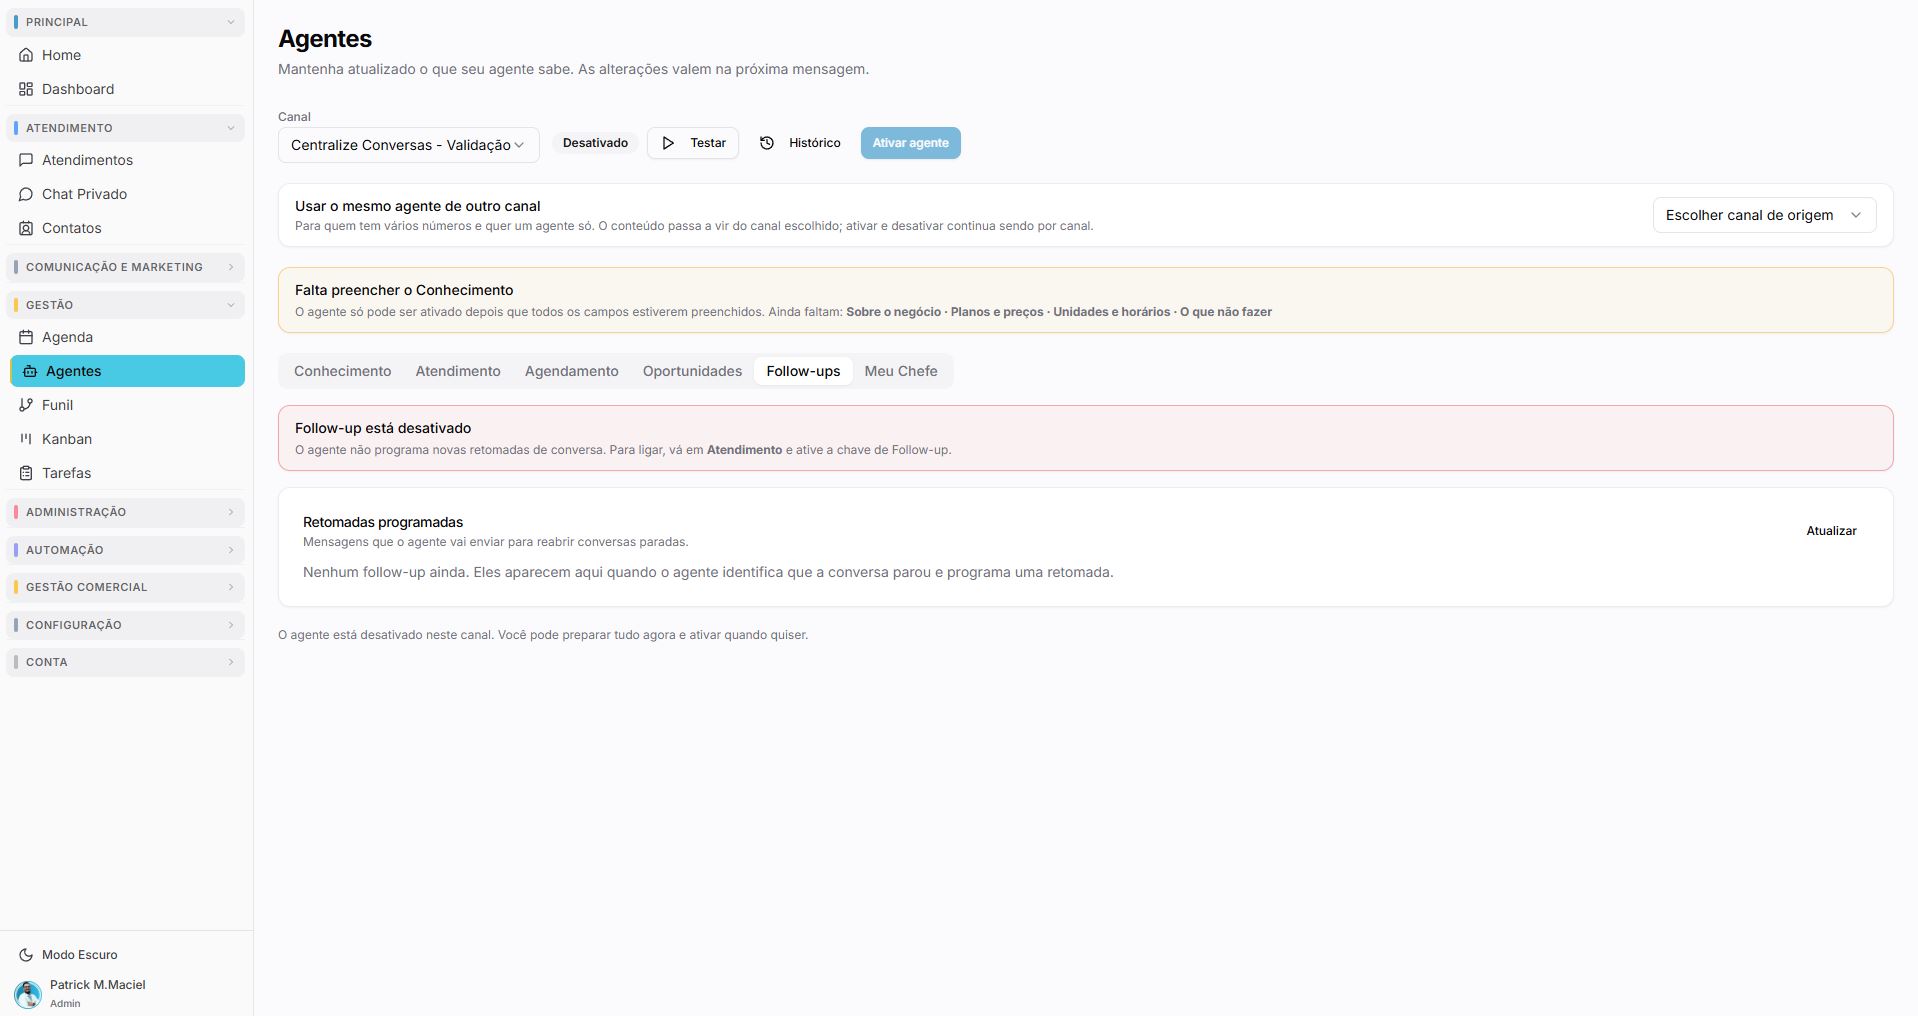Click the Tarefas clipboard icon
1918x1016 pixels.
(x=26, y=473)
